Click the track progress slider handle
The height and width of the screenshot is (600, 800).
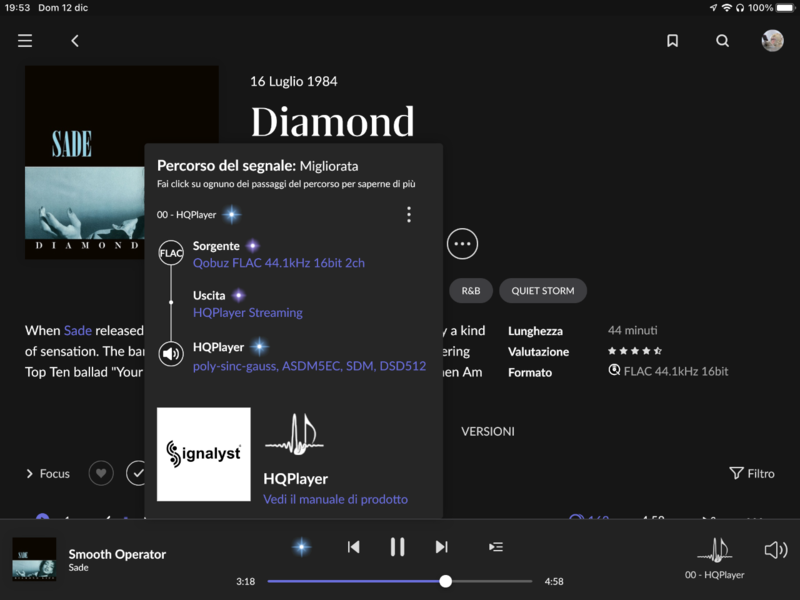[x=446, y=581]
